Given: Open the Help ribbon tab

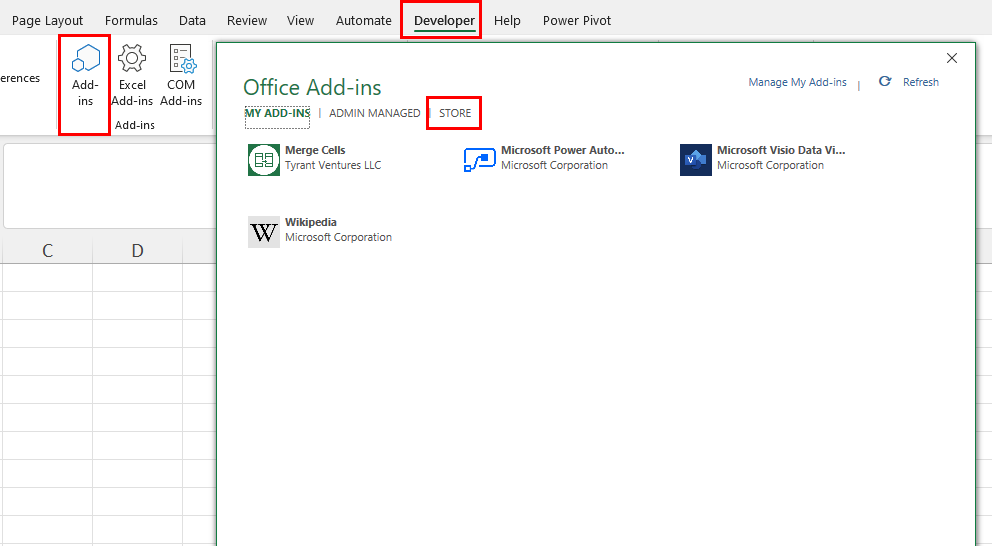Looking at the screenshot, I should pos(507,20).
